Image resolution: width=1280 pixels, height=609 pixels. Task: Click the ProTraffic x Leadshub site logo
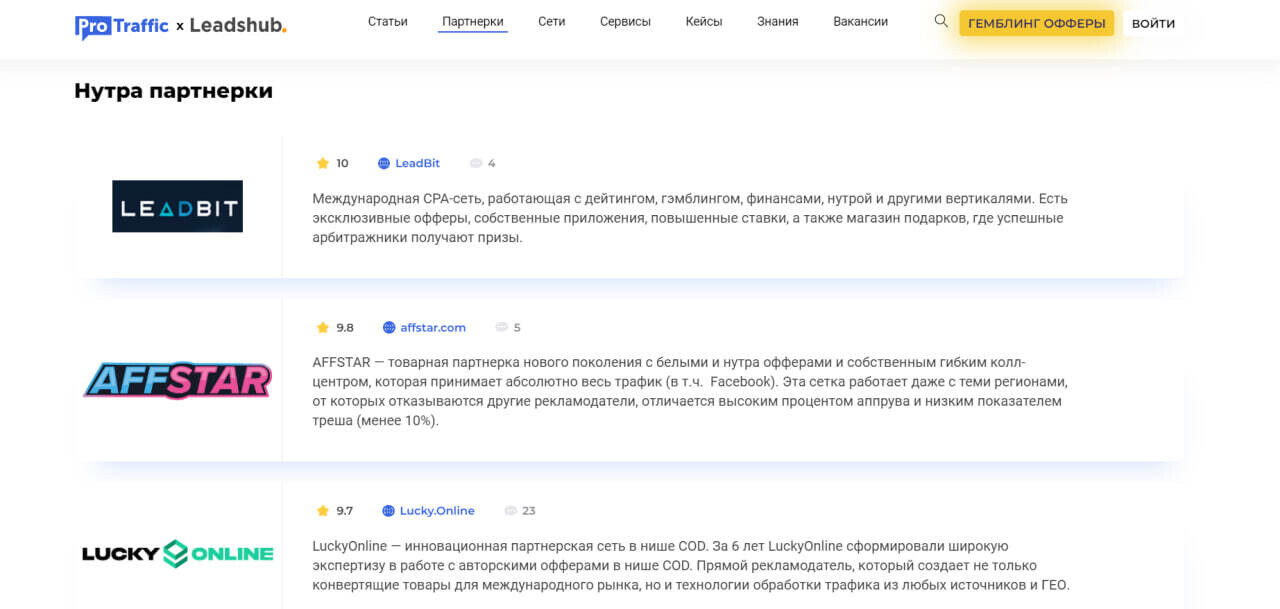pos(180,25)
